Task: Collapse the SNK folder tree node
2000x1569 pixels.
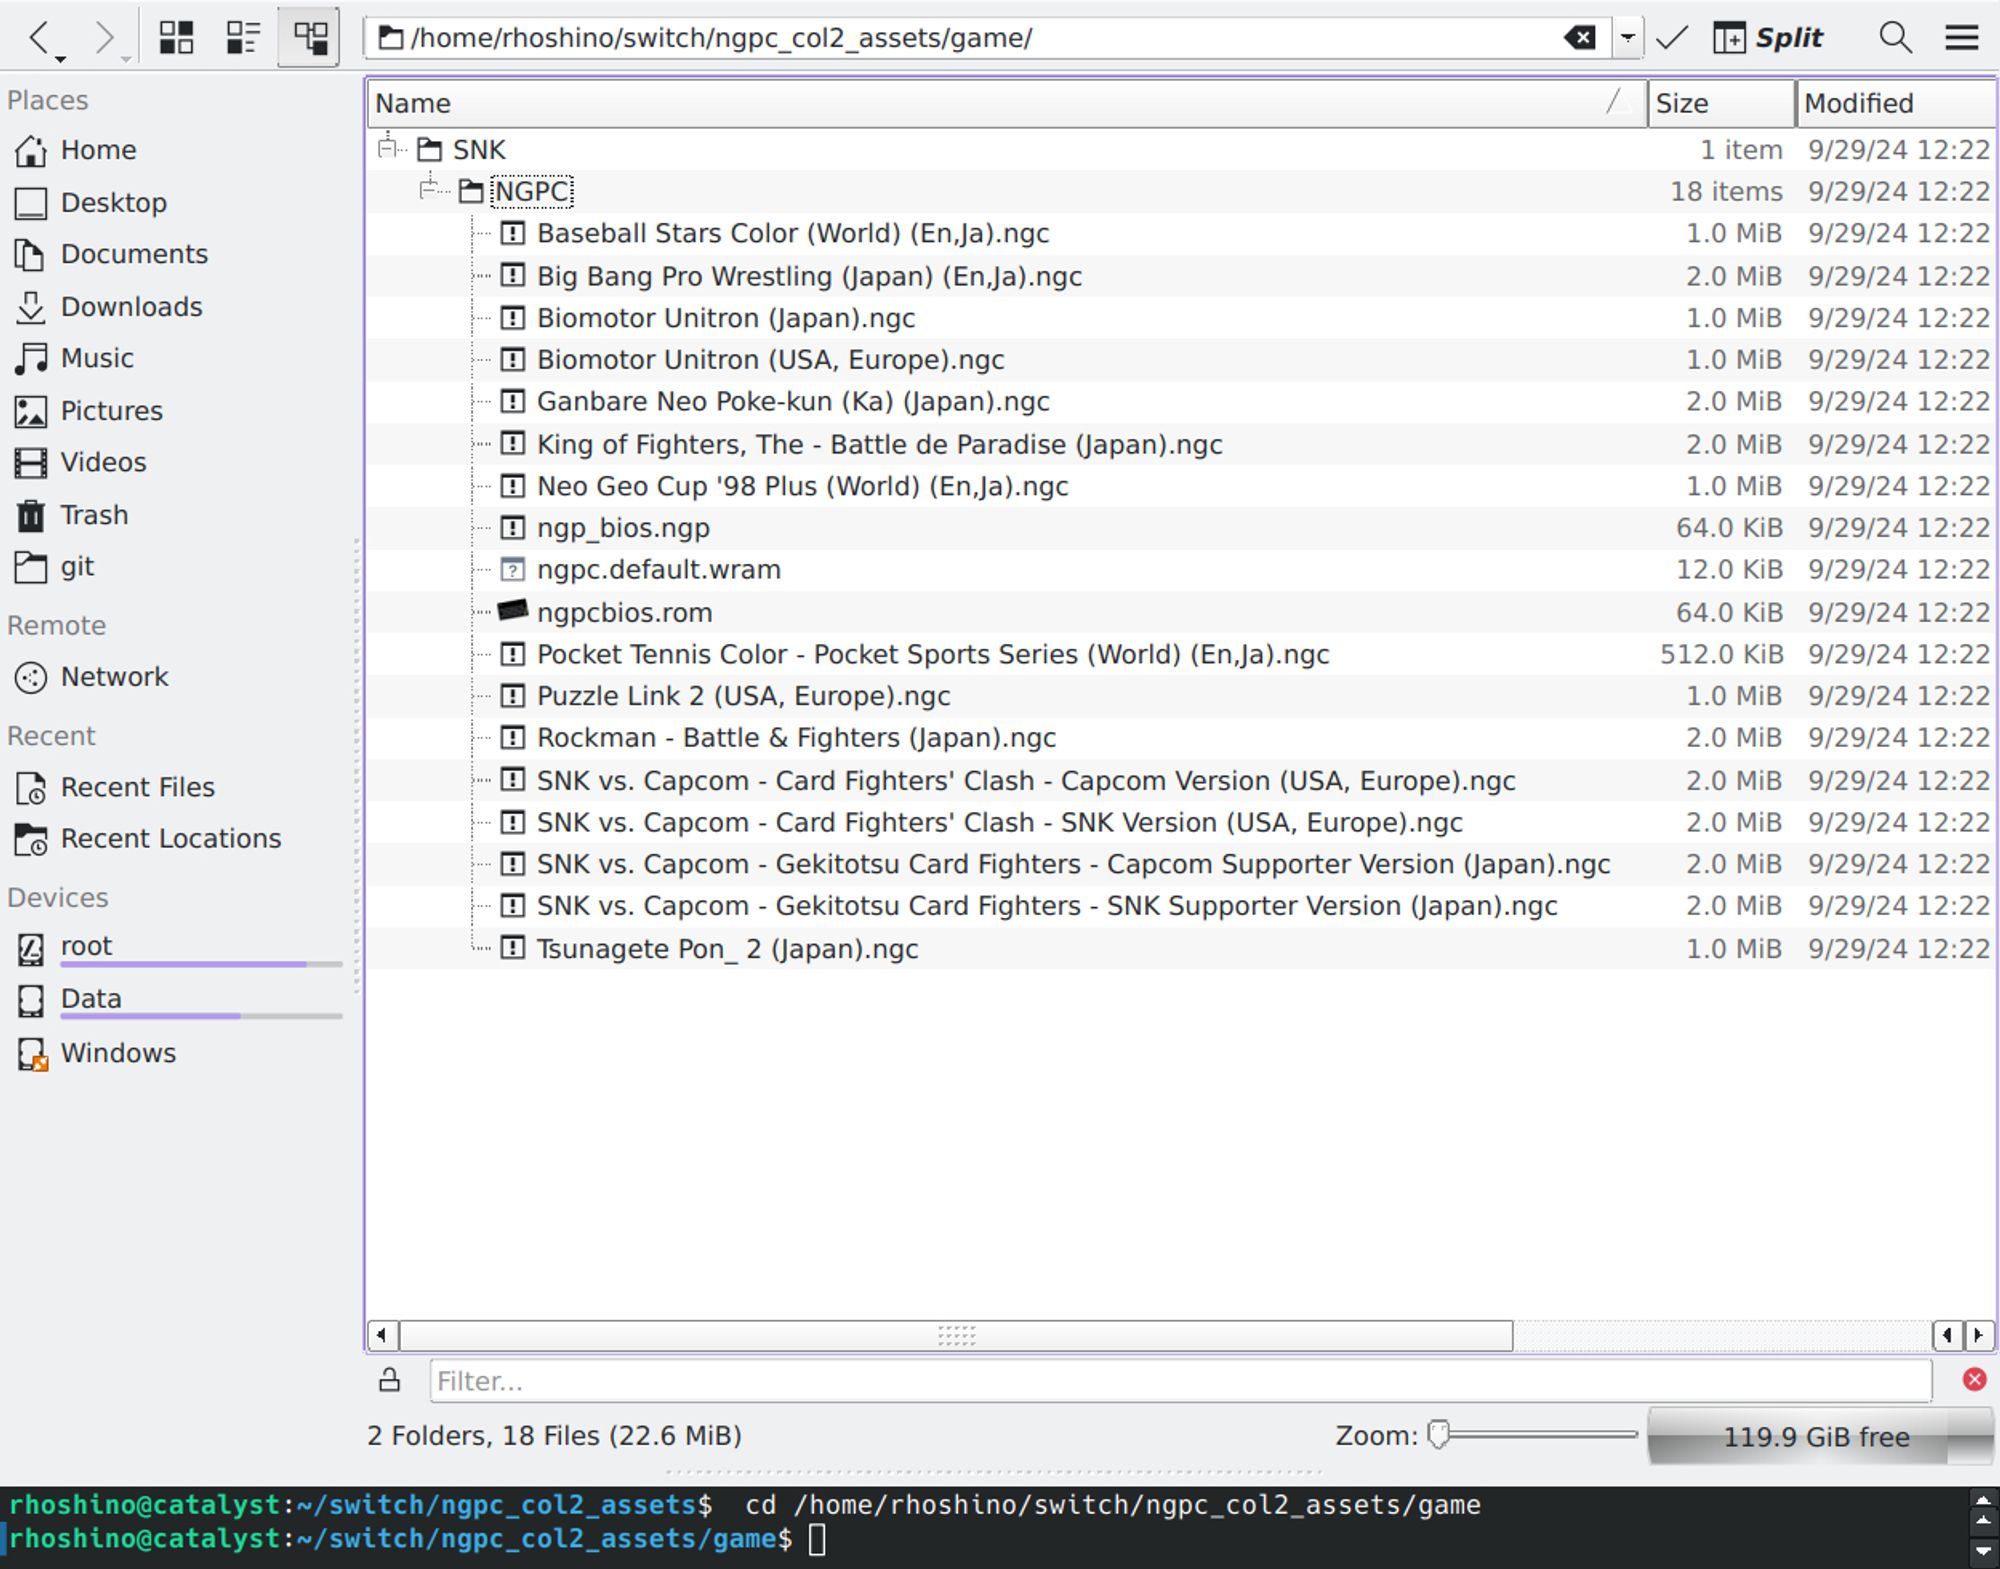Action: (388, 149)
